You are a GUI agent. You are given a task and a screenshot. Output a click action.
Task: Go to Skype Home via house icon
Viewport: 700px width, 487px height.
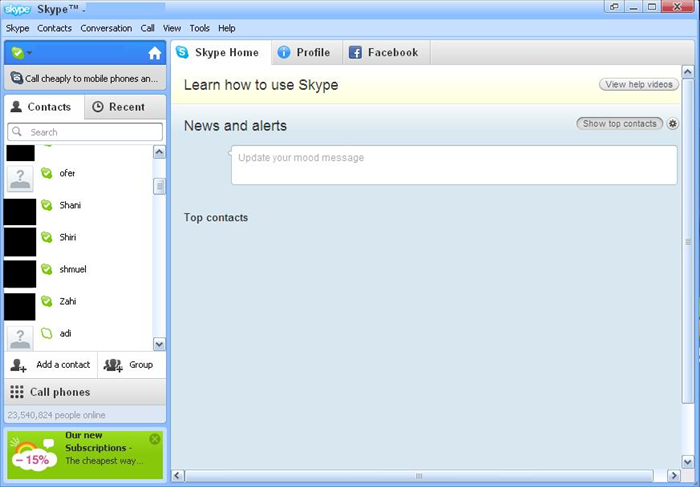tap(154, 53)
